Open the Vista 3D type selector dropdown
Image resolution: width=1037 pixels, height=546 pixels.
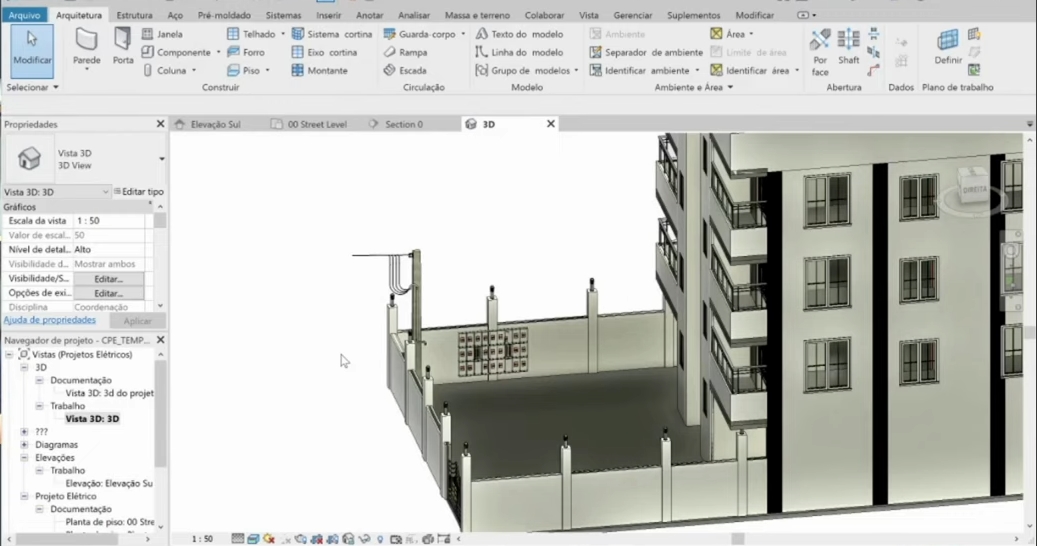(162, 159)
